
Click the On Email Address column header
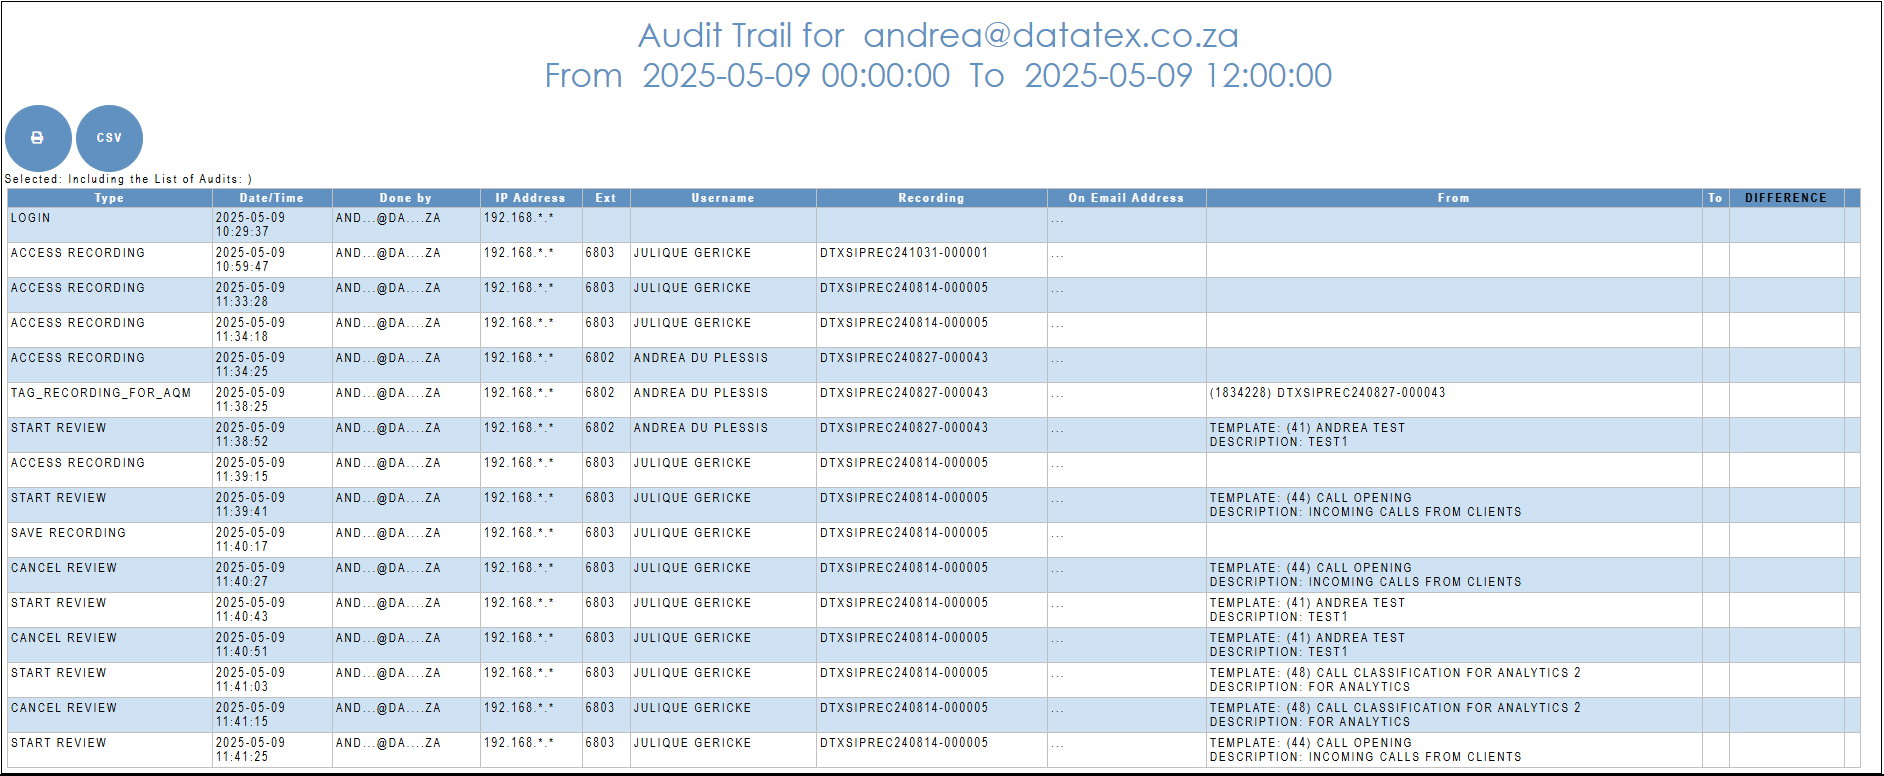click(x=1125, y=198)
